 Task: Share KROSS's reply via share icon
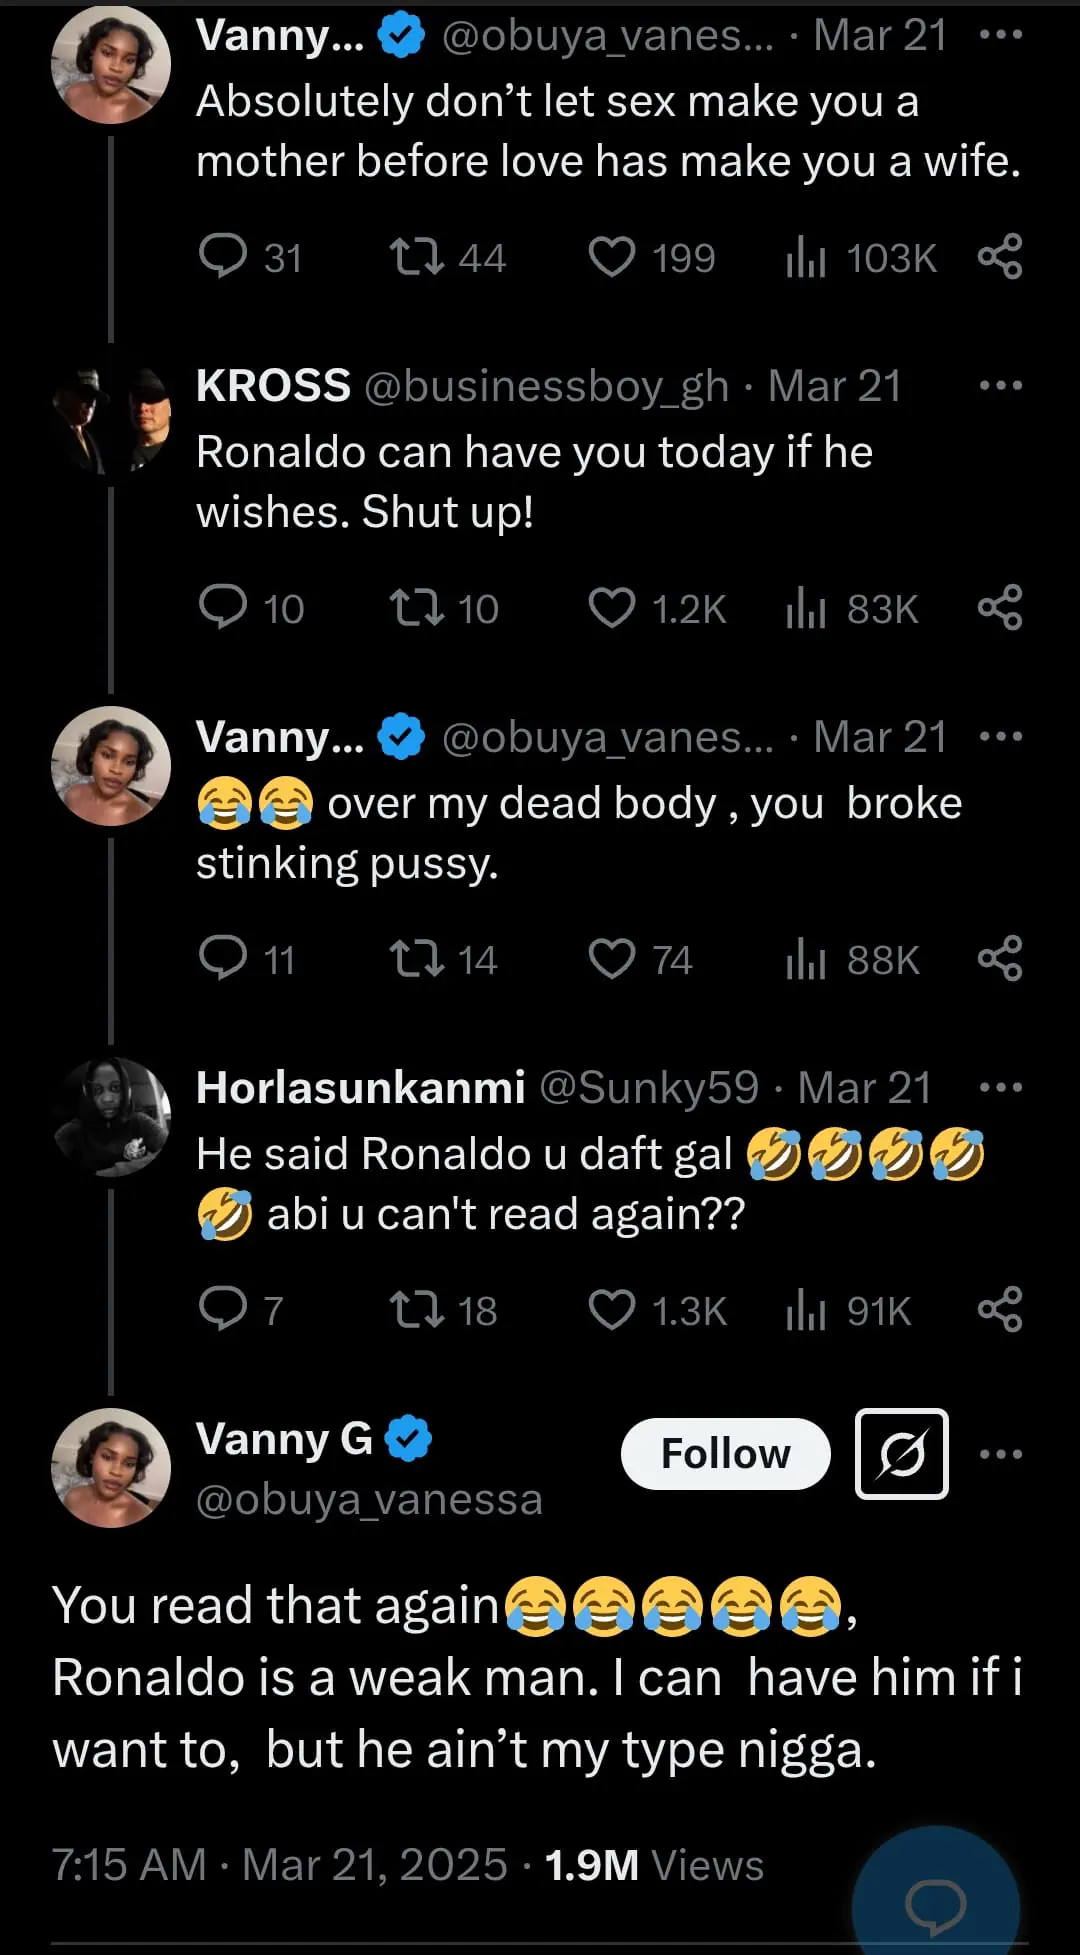pos(1000,608)
